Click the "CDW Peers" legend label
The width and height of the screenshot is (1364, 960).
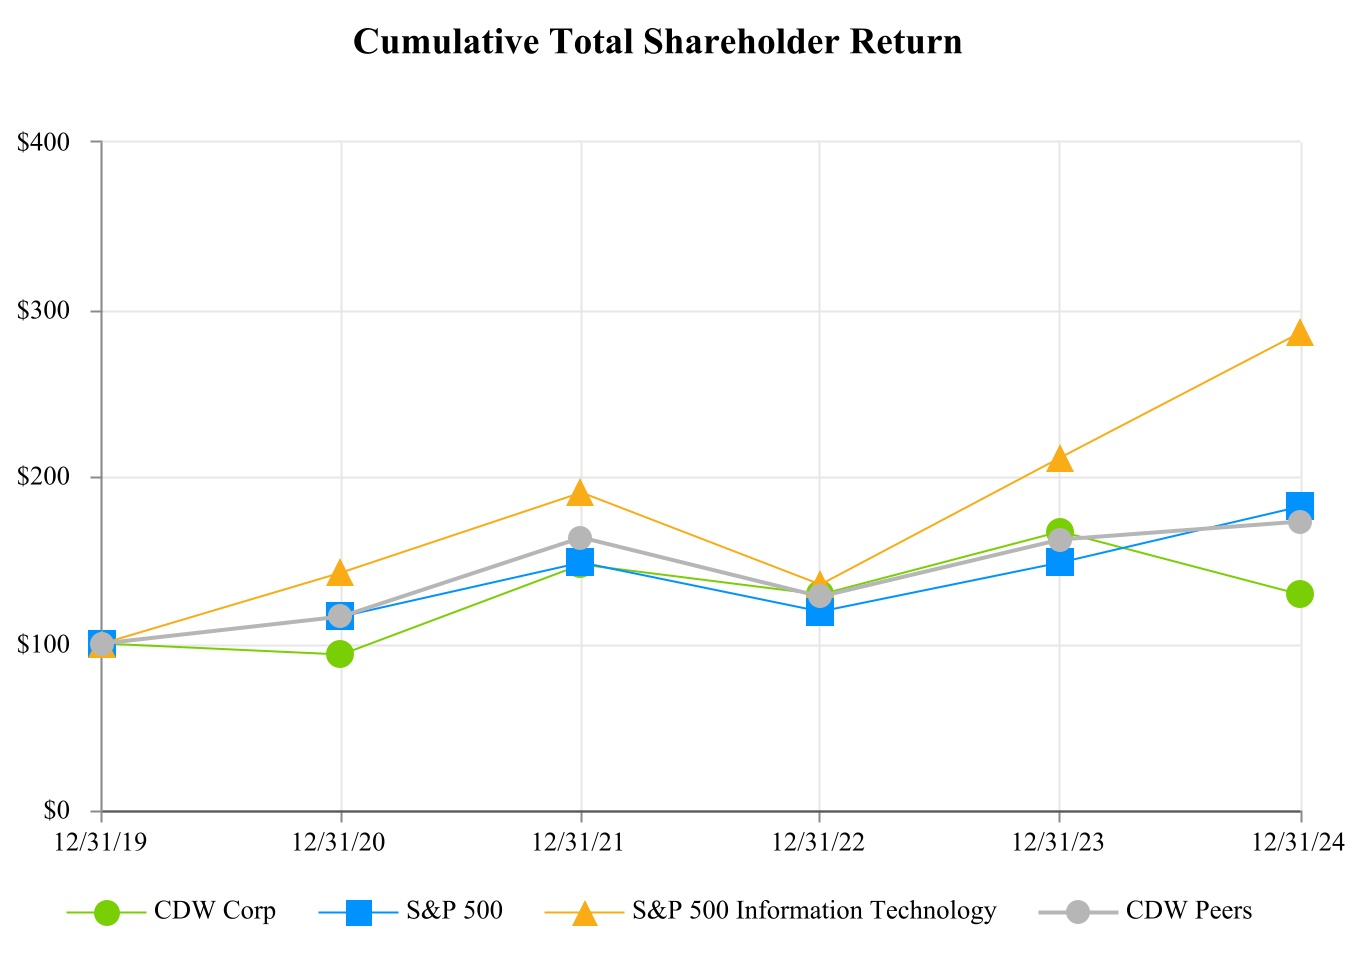click(x=1188, y=911)
